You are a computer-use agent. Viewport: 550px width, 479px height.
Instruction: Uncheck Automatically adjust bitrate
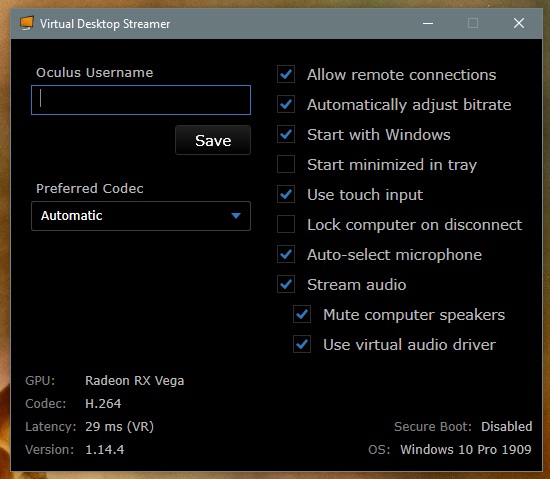[286, 104]
